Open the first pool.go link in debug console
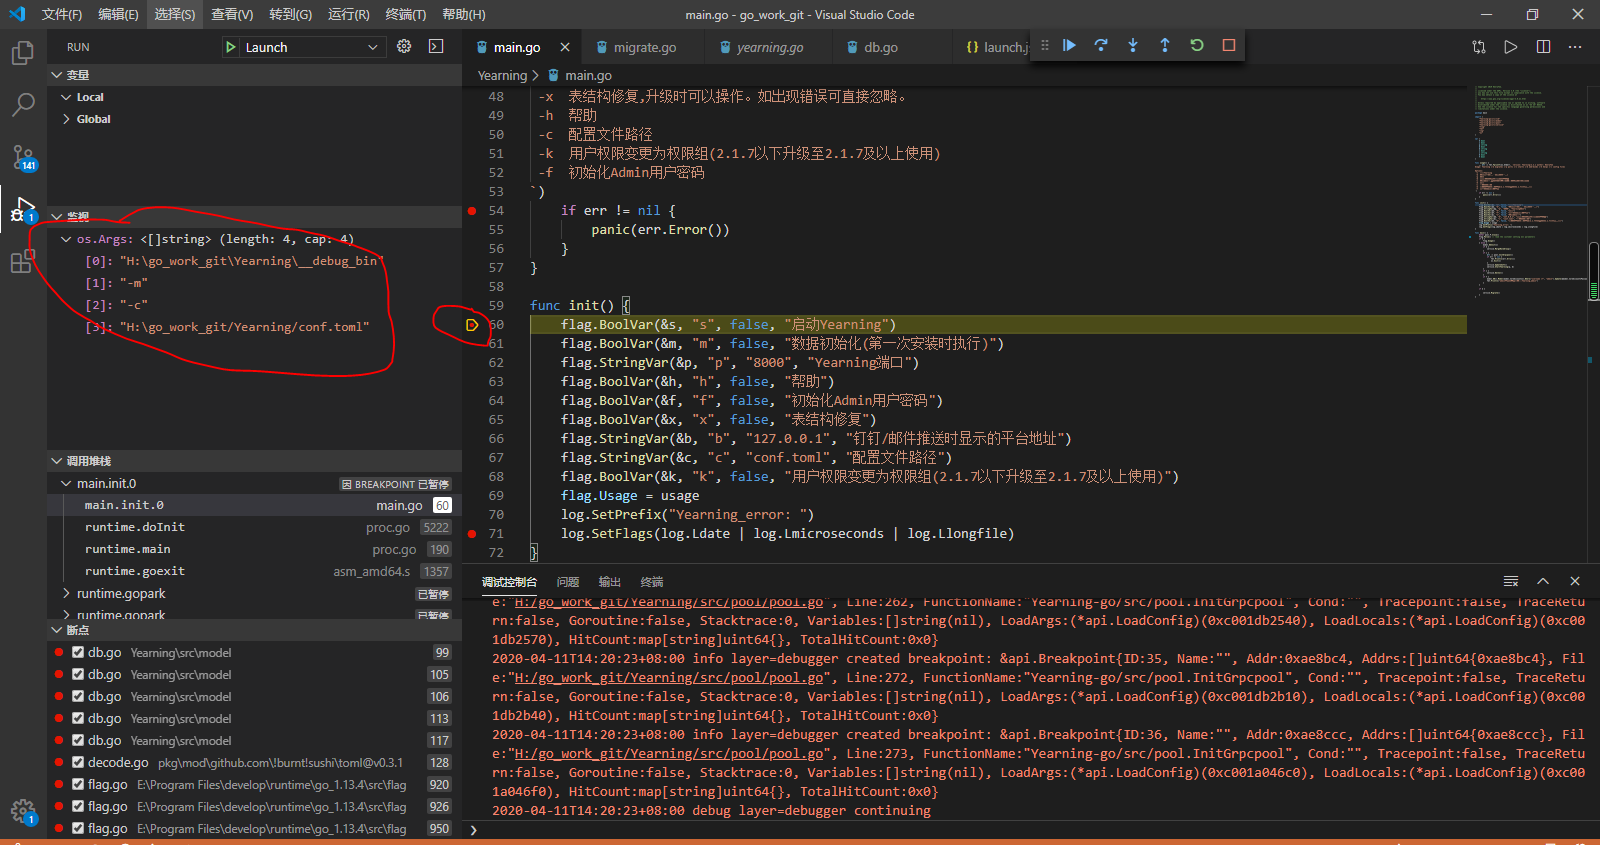 coord(668,602)
